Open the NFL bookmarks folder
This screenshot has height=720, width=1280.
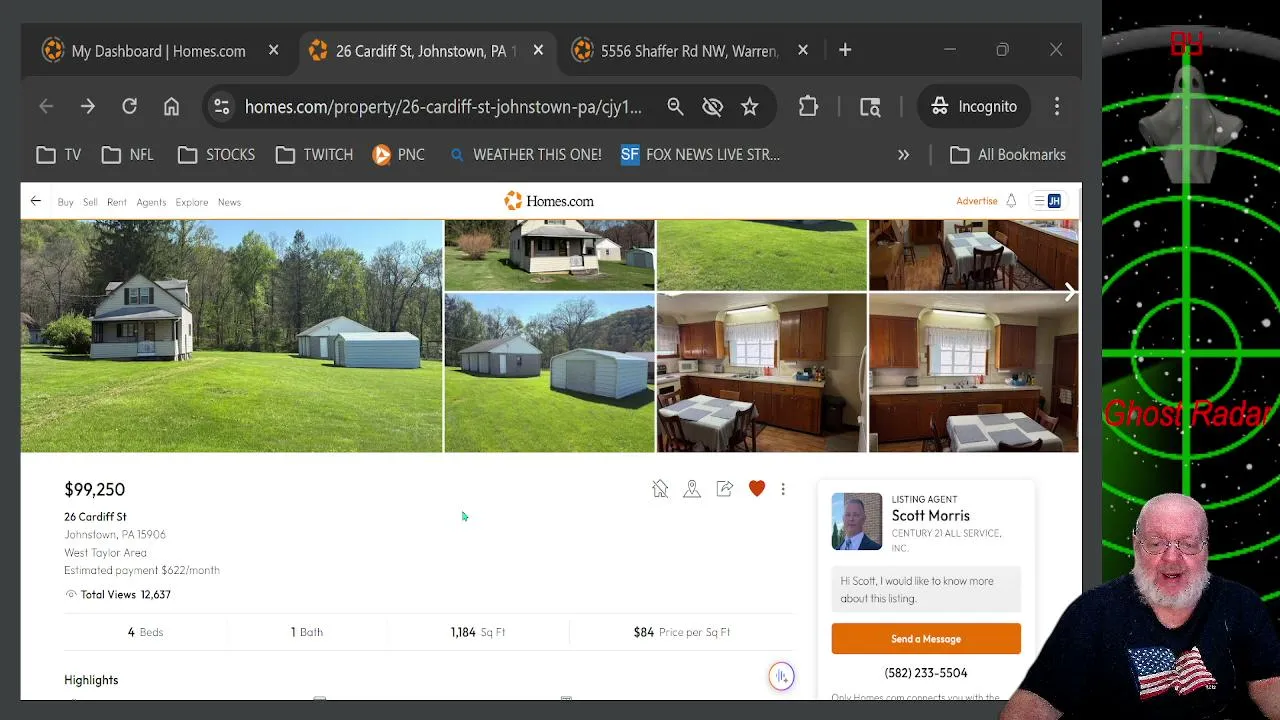click(x=128, y=155)
